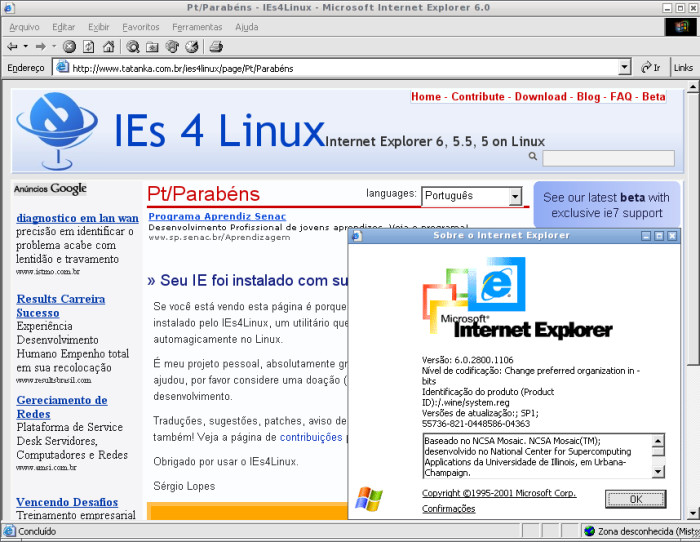700x542 pixels.
Task: Click down arrow of the NCSA Mosaic credits box
Action: 658,471
